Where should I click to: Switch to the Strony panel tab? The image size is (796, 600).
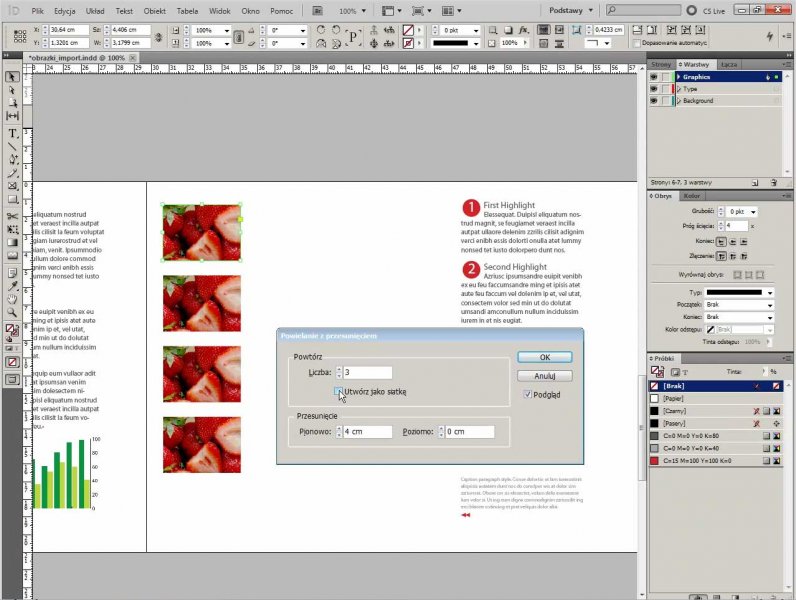tap(661, 64)
